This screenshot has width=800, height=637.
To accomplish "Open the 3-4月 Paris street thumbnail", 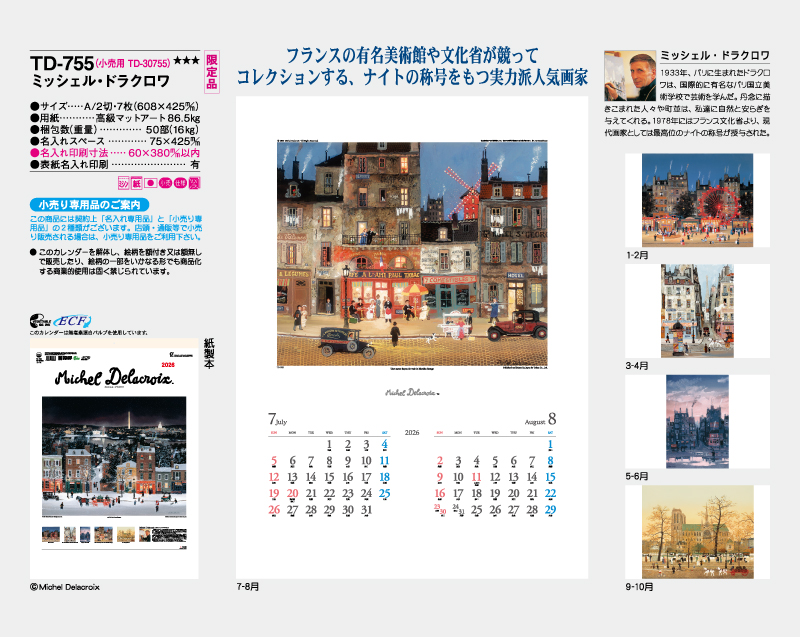I will click(697, 311).
